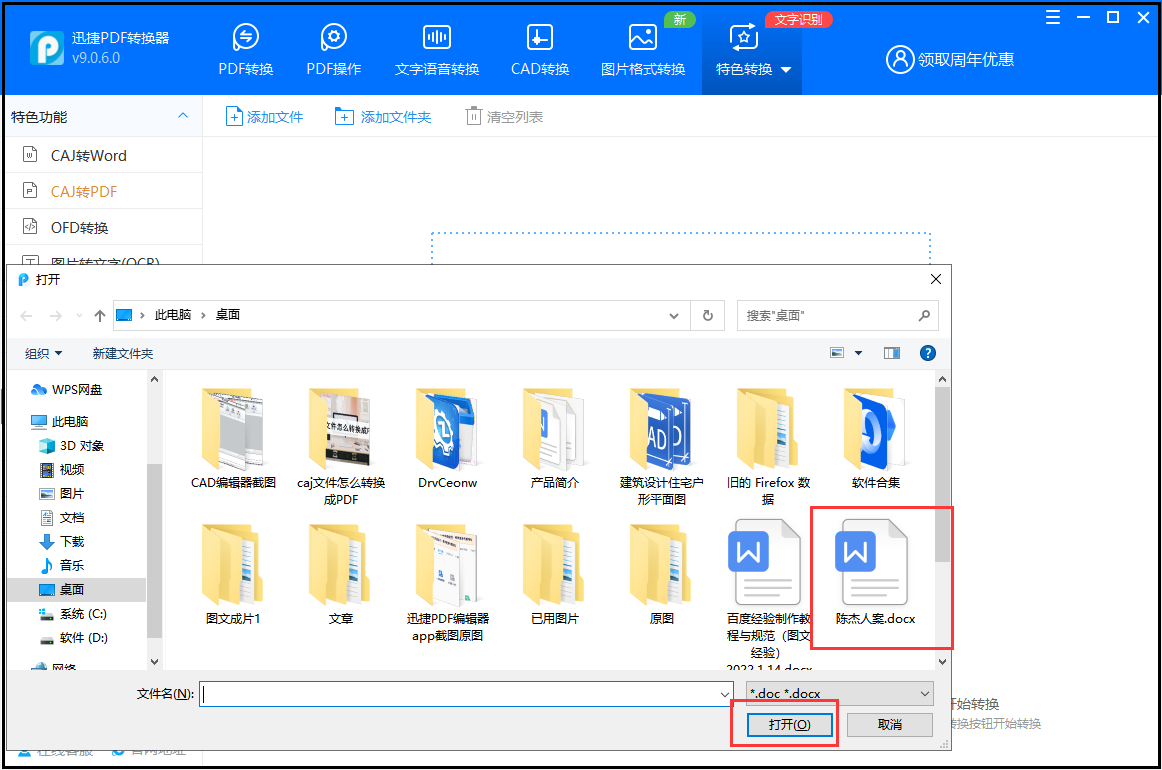Click 此电脑 in address breadcrumb

173,315
